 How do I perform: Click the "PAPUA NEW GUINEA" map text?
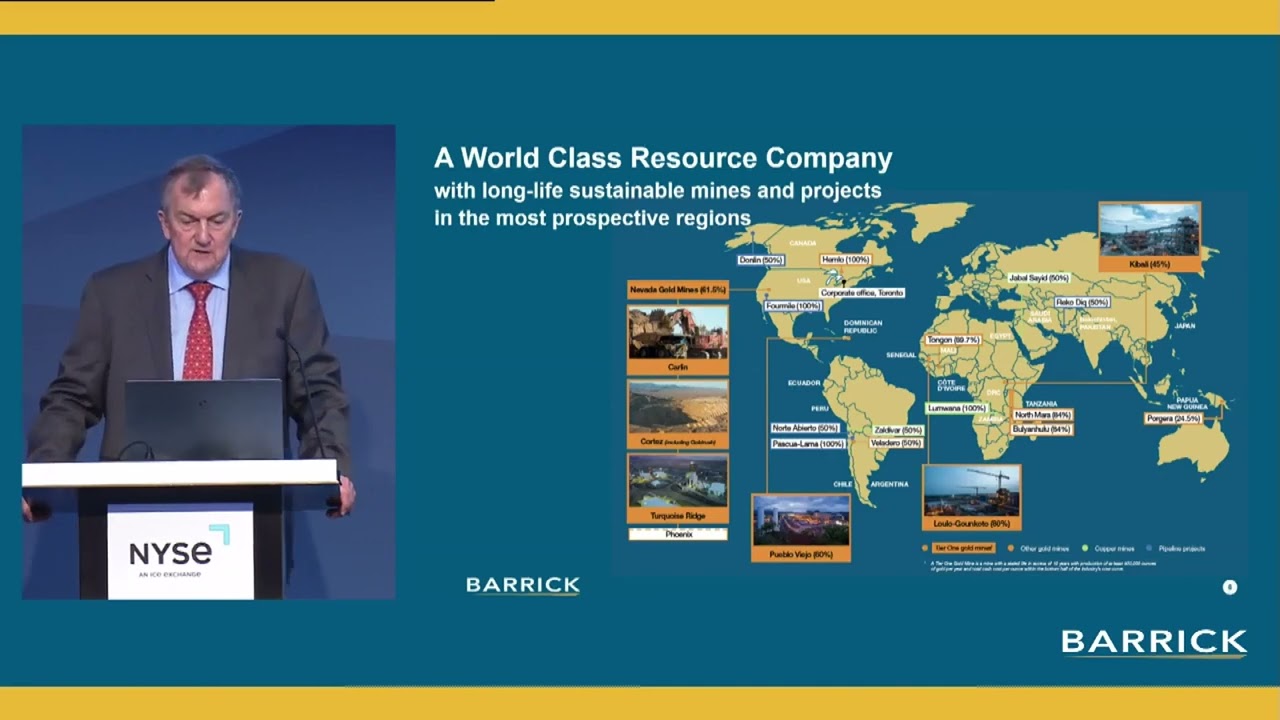click(1187, 403)
